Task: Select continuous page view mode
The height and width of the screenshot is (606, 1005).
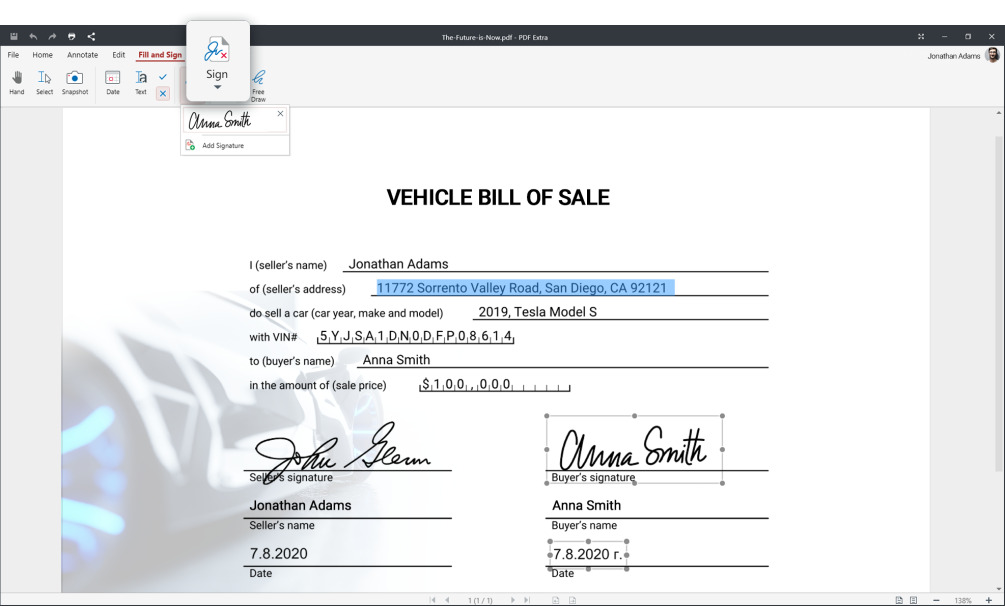Action: pos(913,600)
